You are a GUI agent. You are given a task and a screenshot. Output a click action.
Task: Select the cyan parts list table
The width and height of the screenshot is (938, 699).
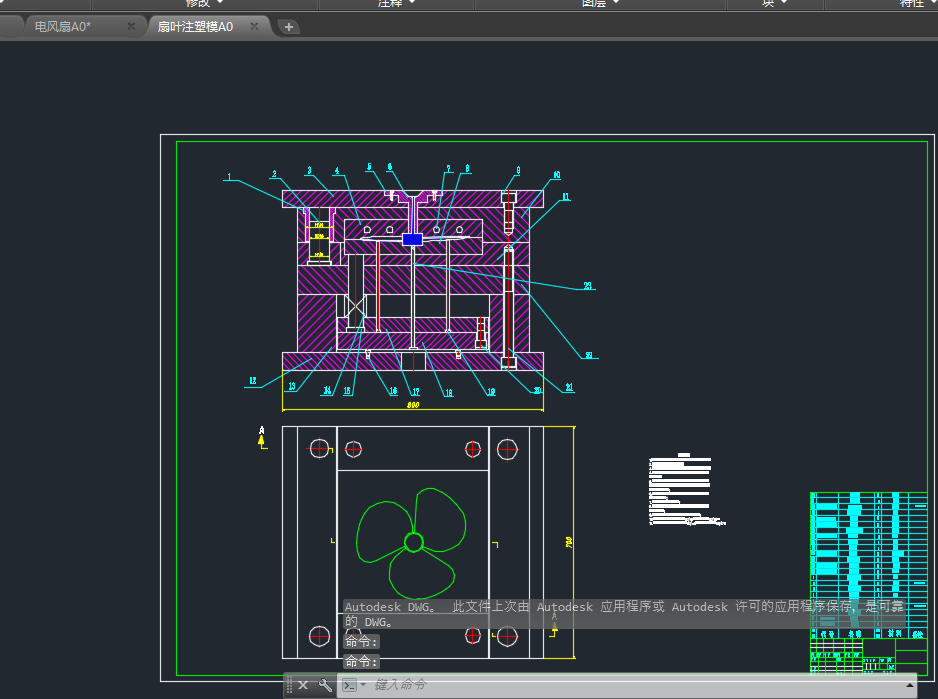869,565
